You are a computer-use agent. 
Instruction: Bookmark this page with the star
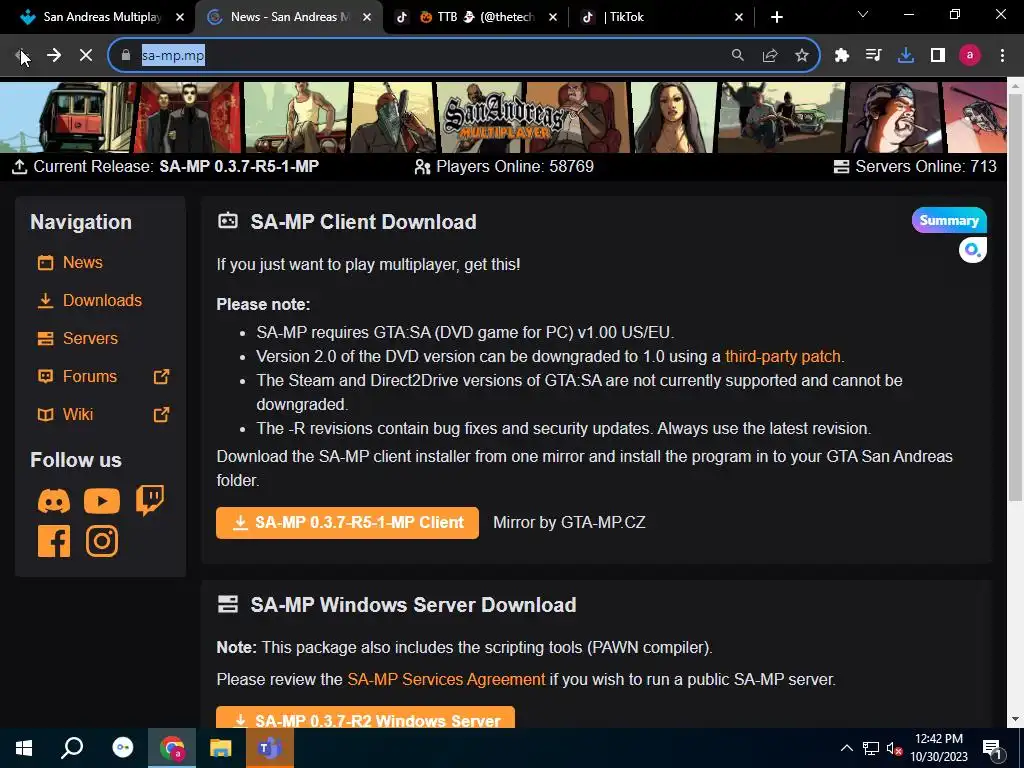802,56
